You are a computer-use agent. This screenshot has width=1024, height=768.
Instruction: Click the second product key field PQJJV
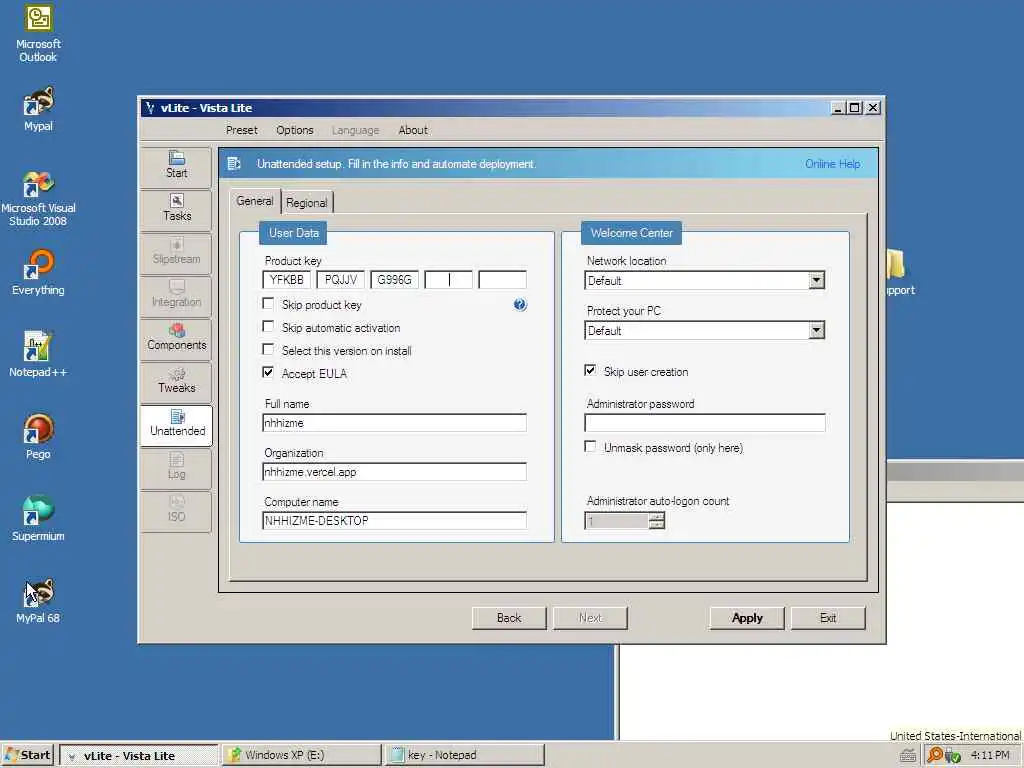tap(341, 280)
